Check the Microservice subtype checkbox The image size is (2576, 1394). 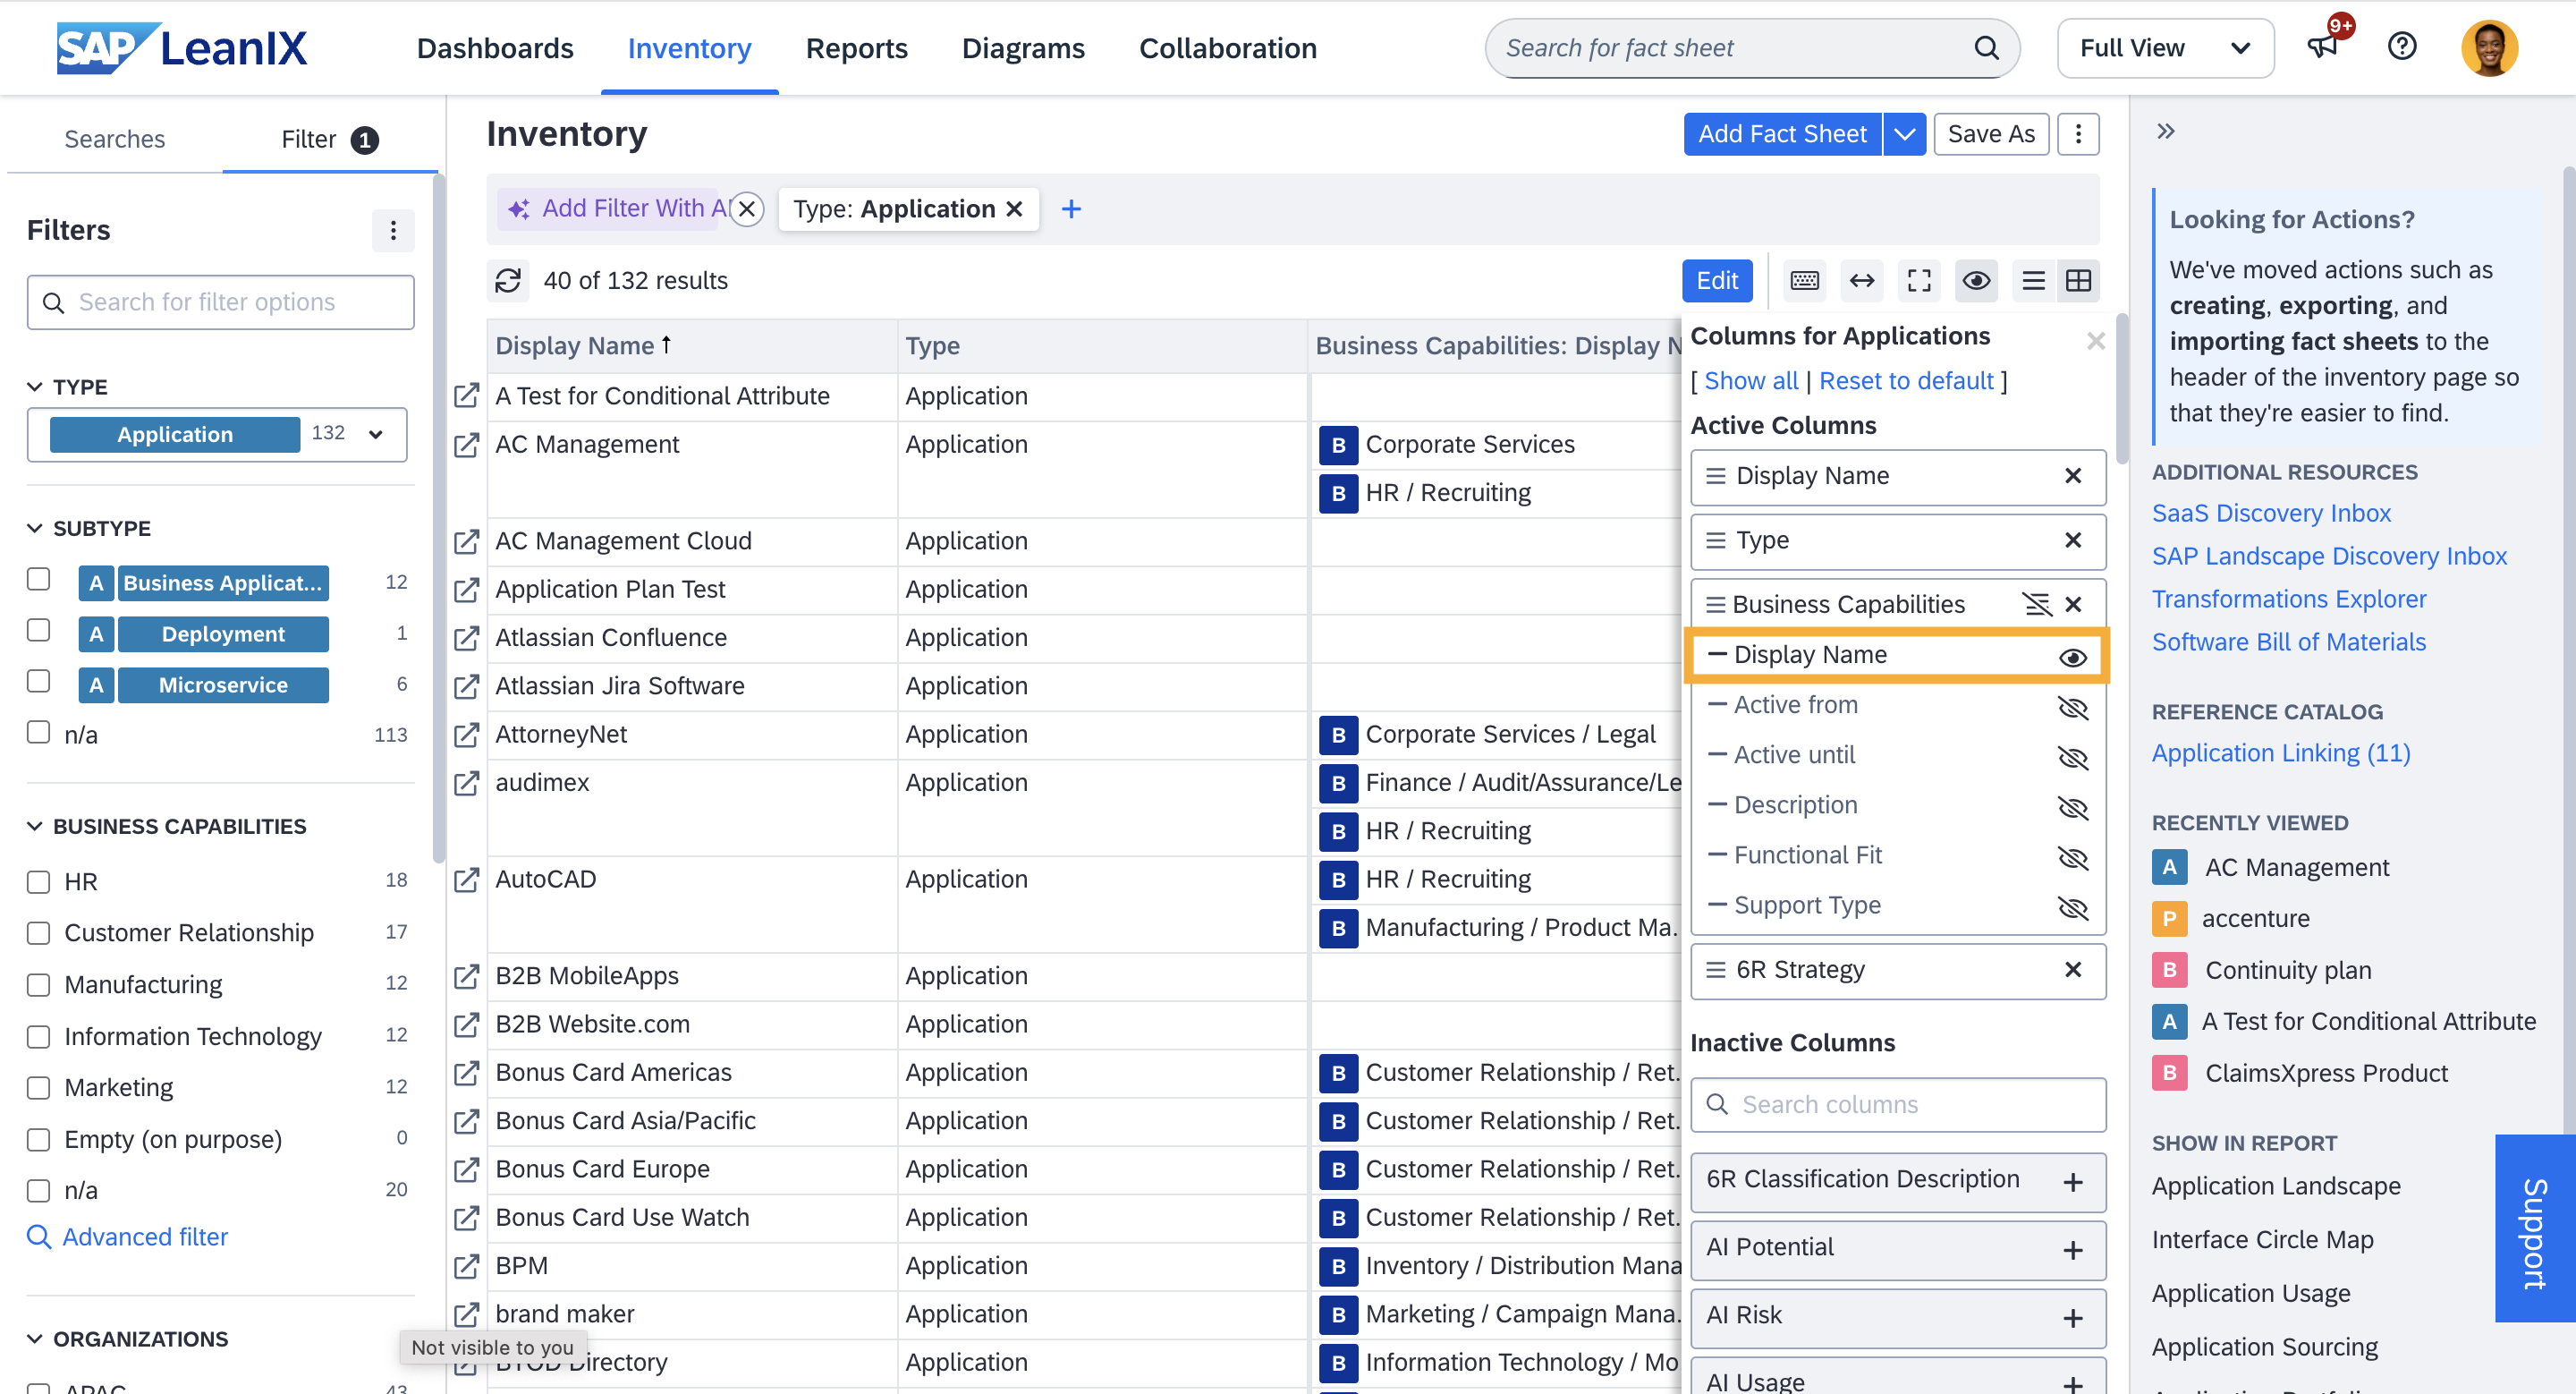coord(38,683)
